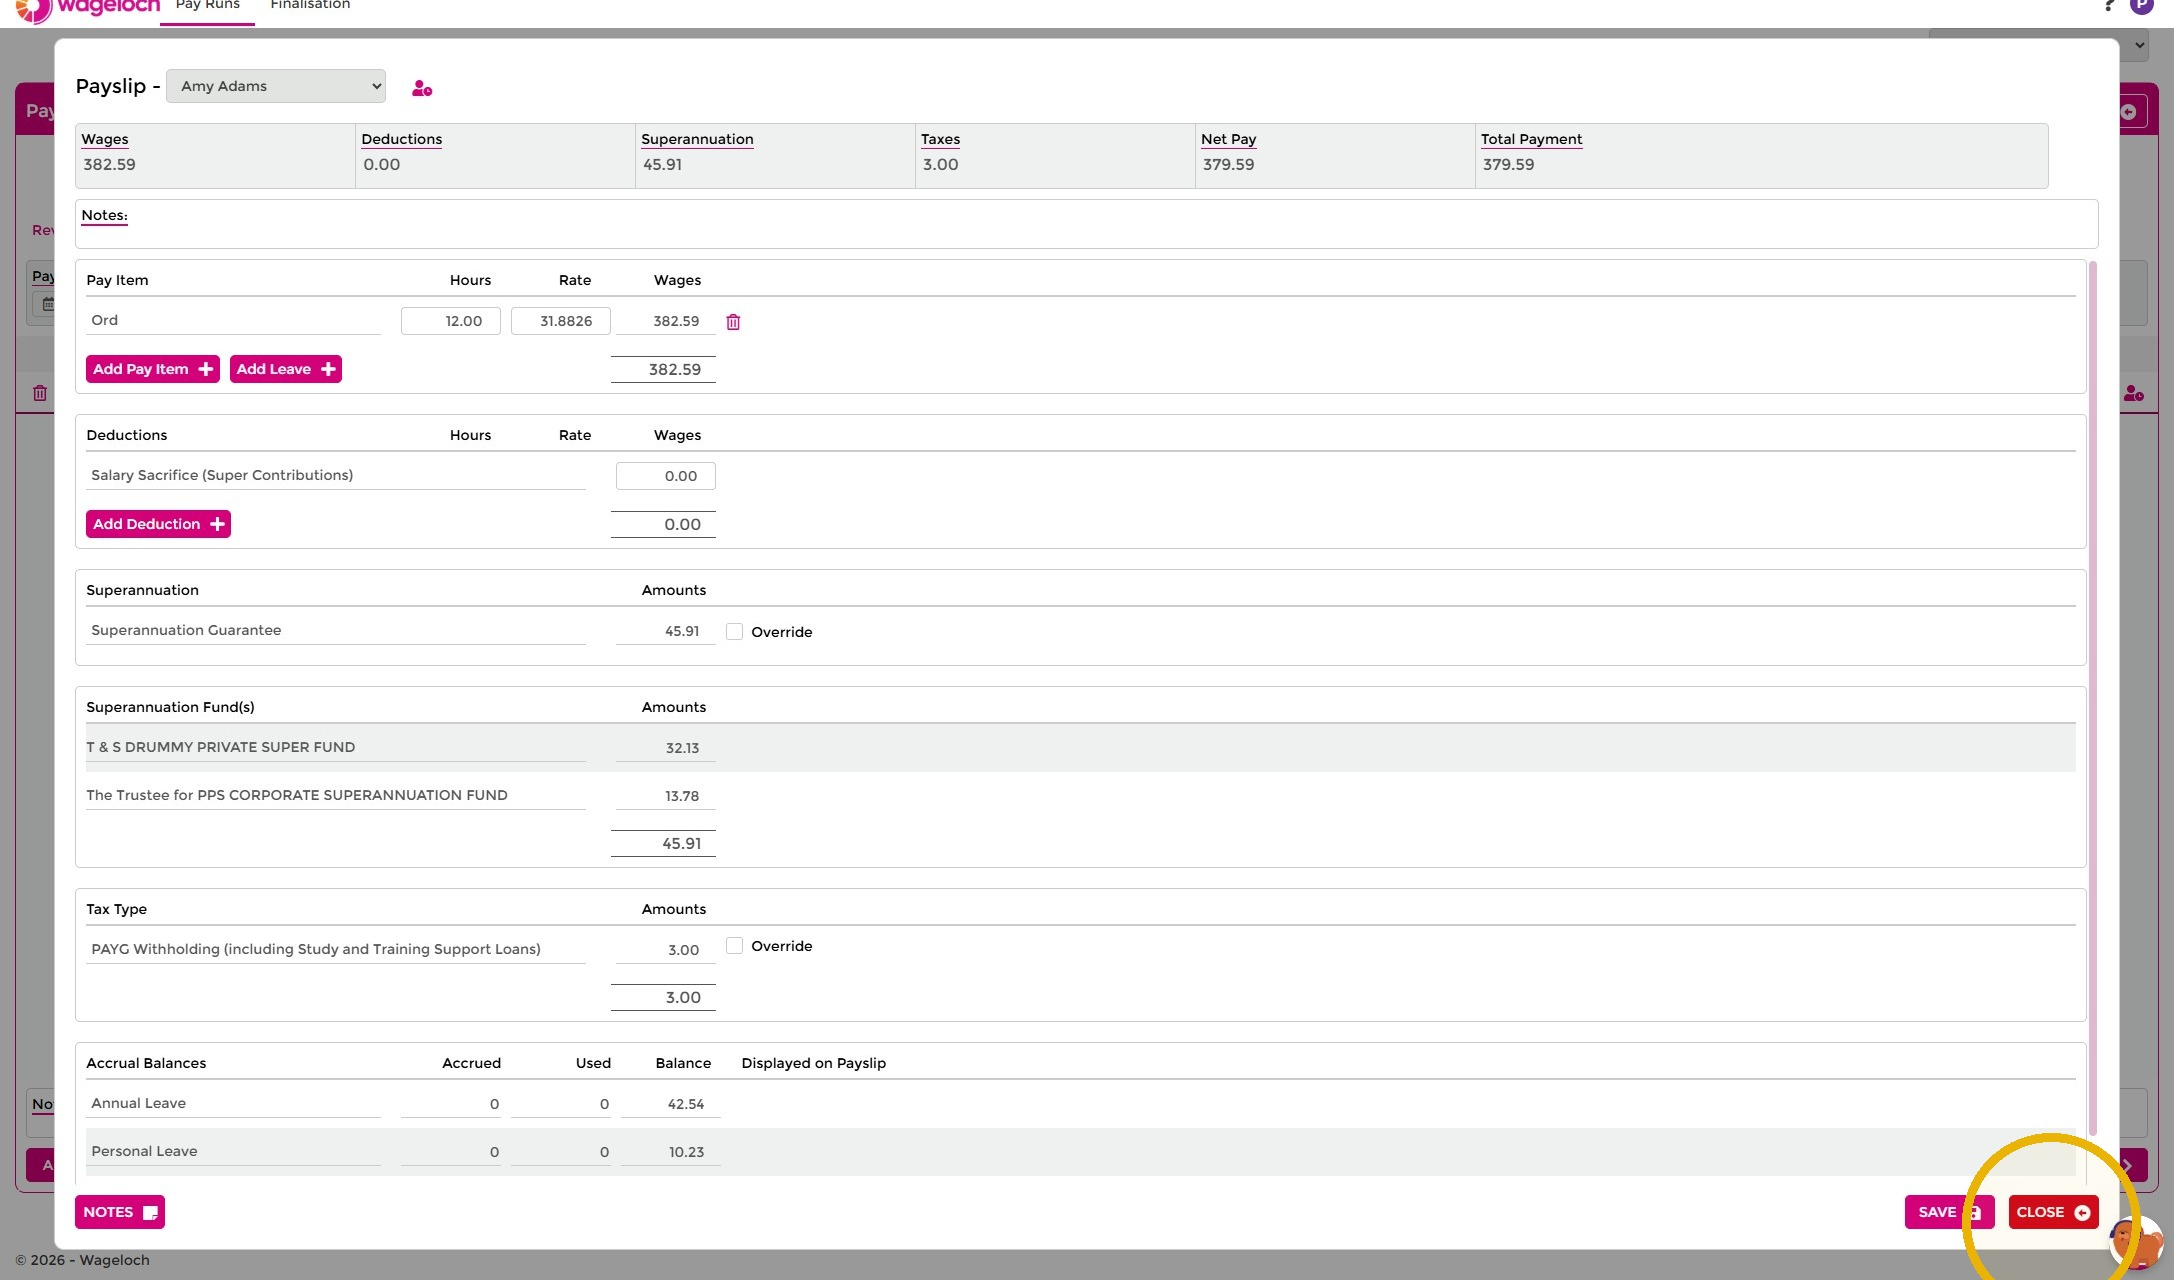Screen dimensions: 2174x1280
Task: Click the Superannuation summary header
Action: coord(697,139)
